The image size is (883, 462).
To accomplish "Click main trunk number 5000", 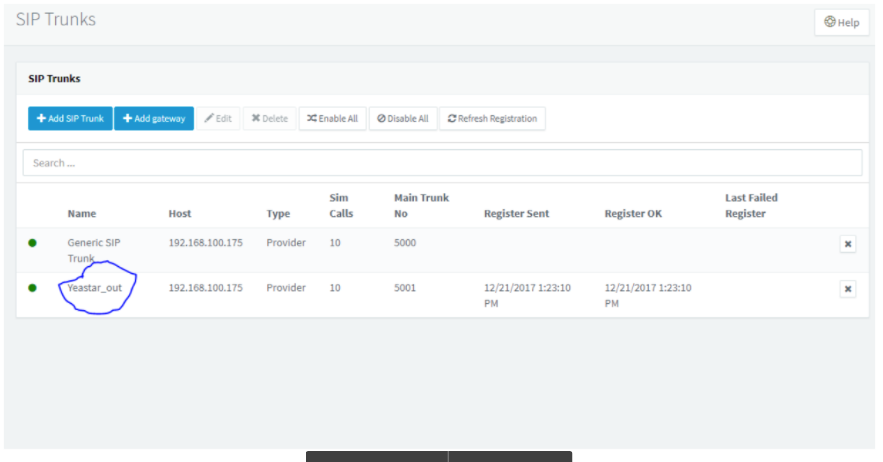I will pyautogui.click(x=405, y=243).
